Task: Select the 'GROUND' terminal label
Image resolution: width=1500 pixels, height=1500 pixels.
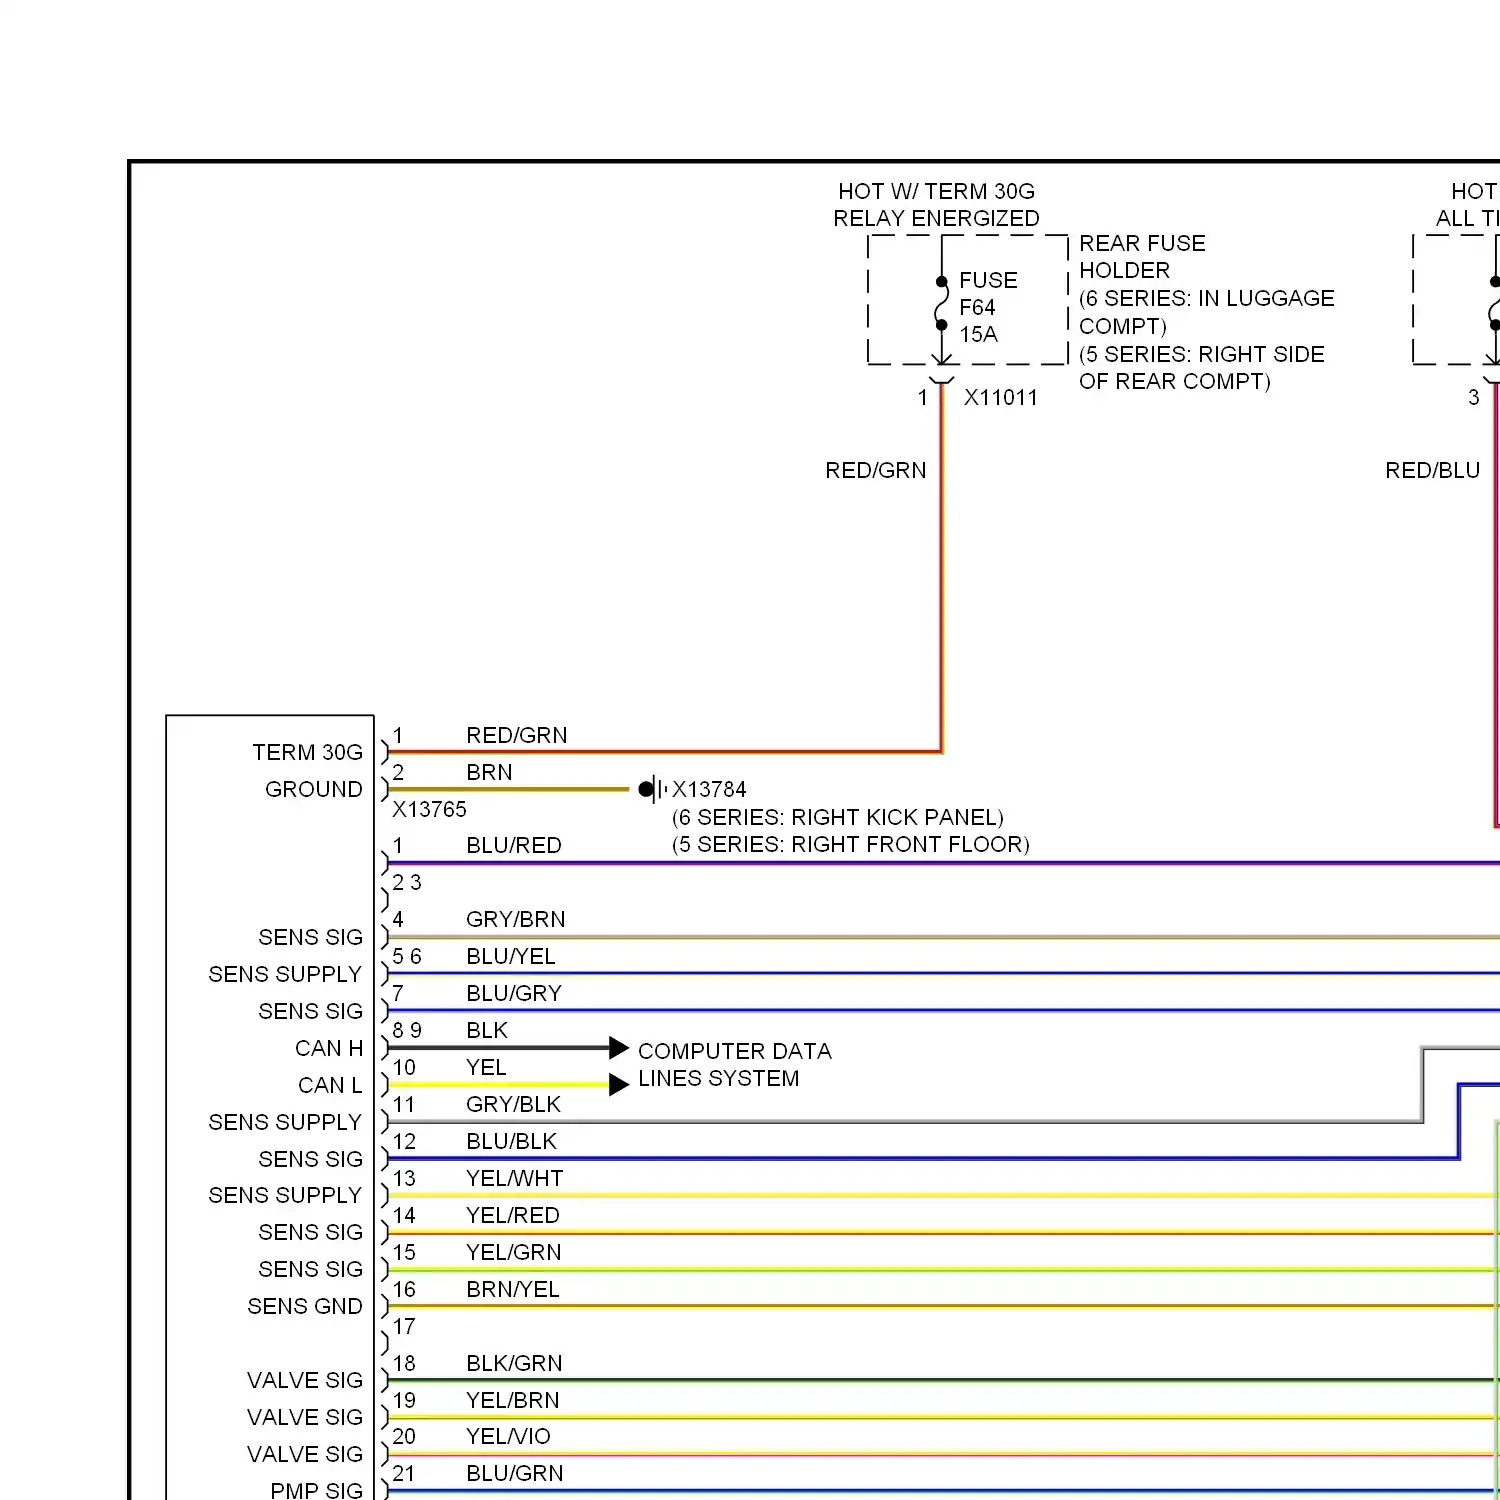Action: [314, 789]
